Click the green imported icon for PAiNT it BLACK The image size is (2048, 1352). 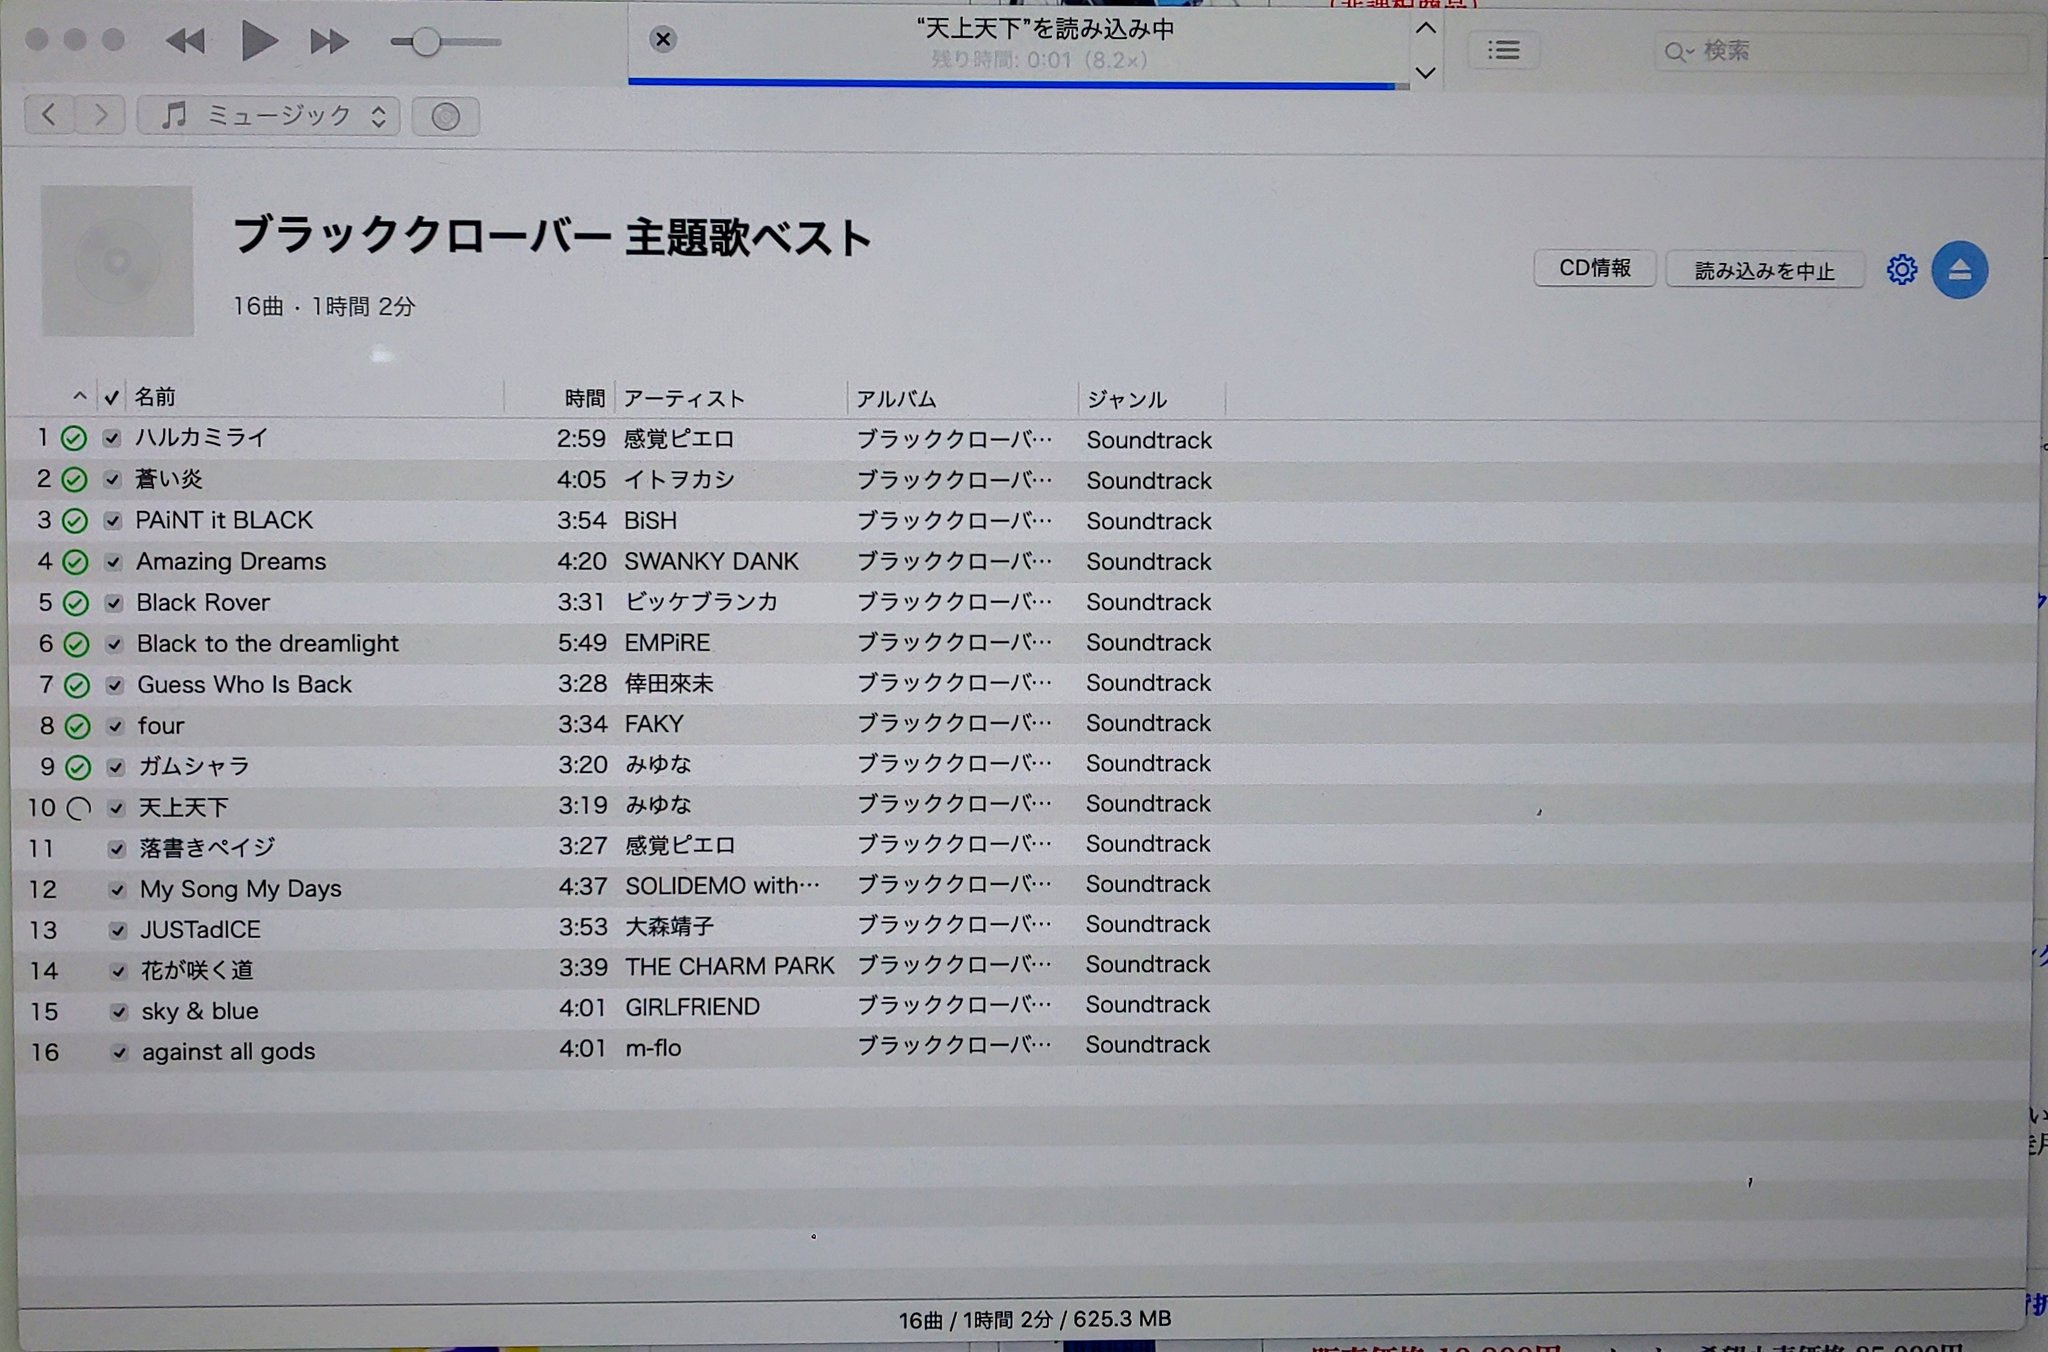click(x=75, y=521)
